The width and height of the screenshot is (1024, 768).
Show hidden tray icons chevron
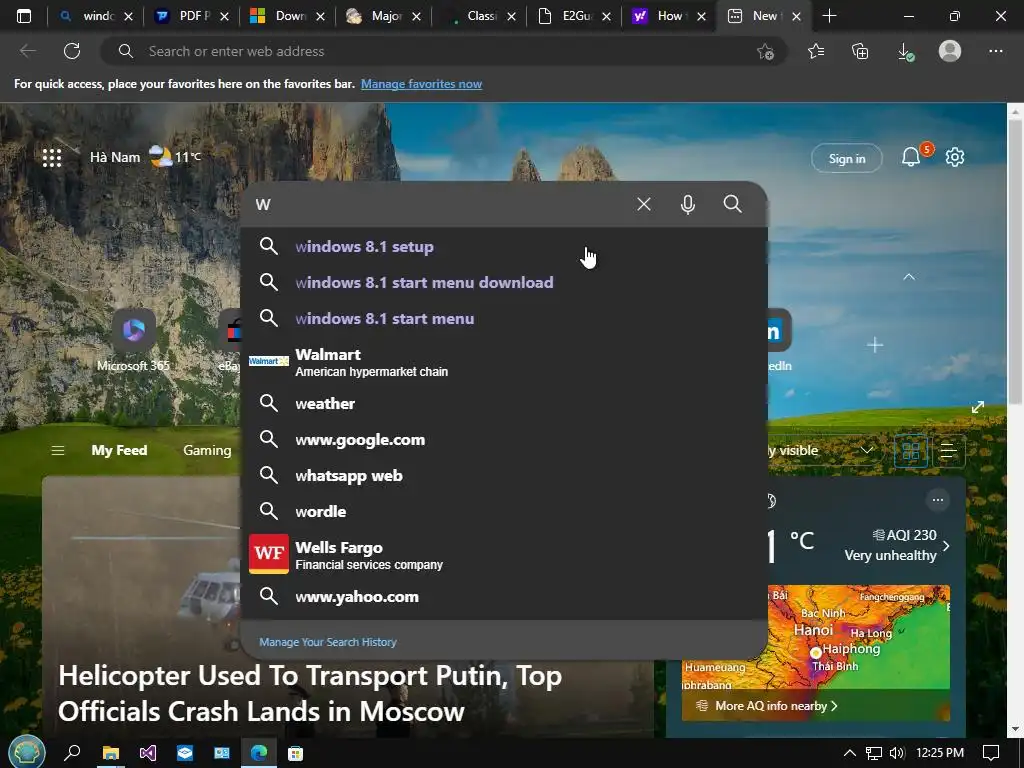coord(849,753)
